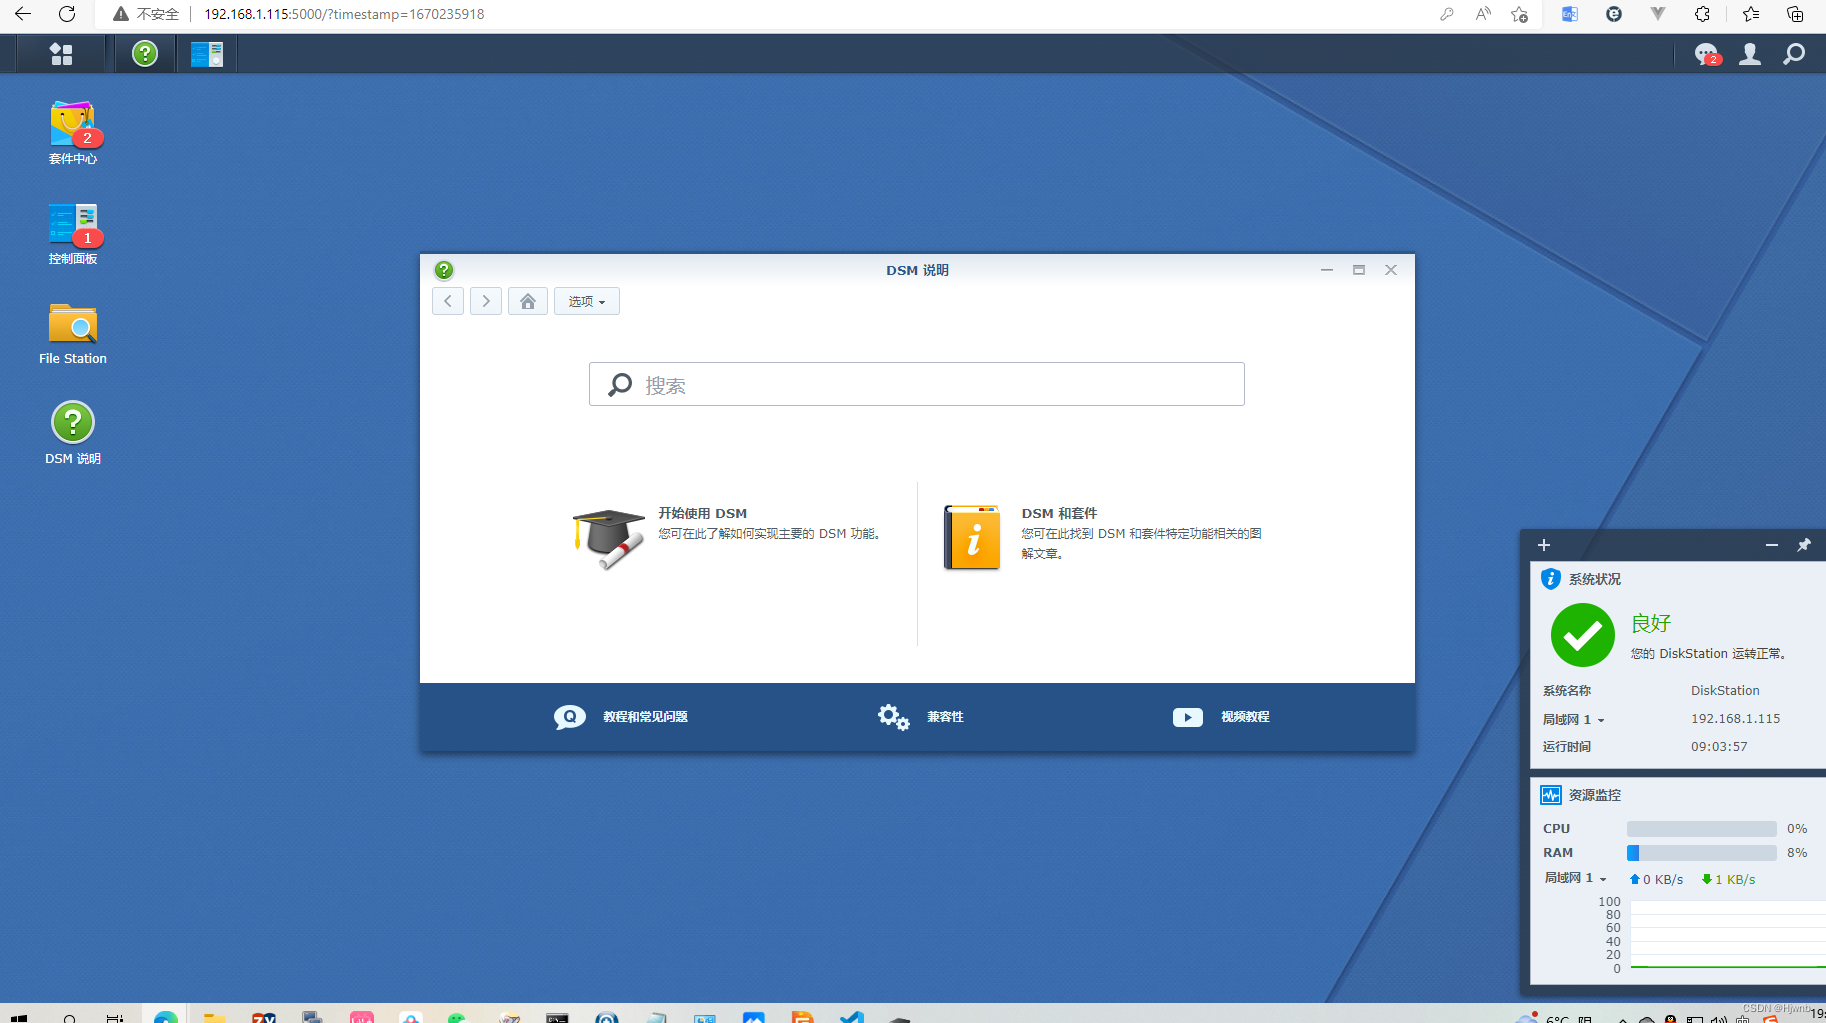Screen dimensions: 1826x1023
Task: Click the 0% CPU value
Action: point(1797,829)
